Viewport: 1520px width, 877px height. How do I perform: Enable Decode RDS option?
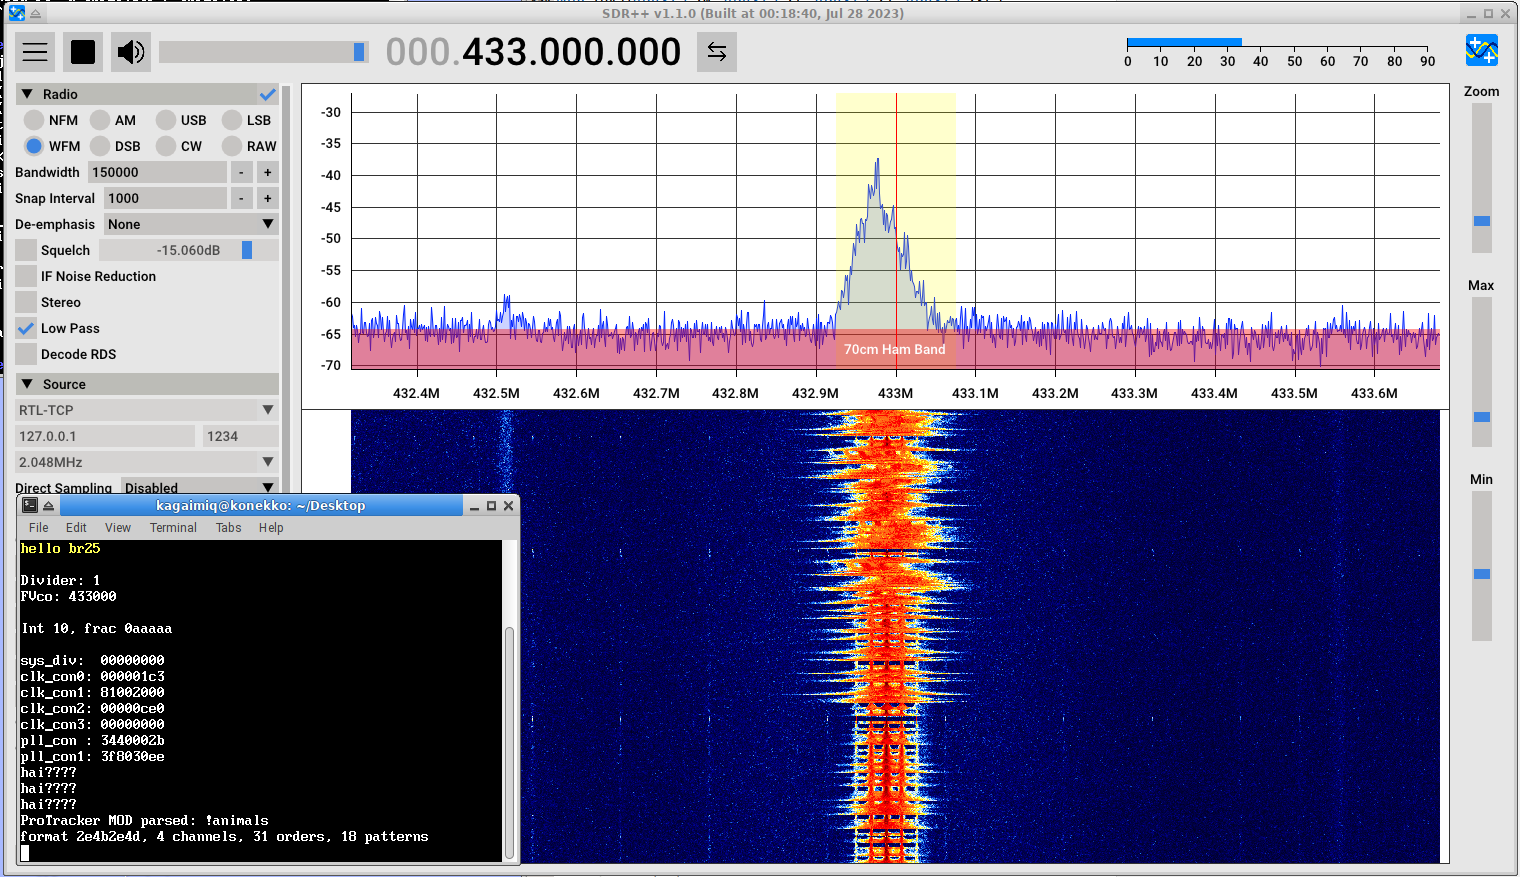coord(27,354)
